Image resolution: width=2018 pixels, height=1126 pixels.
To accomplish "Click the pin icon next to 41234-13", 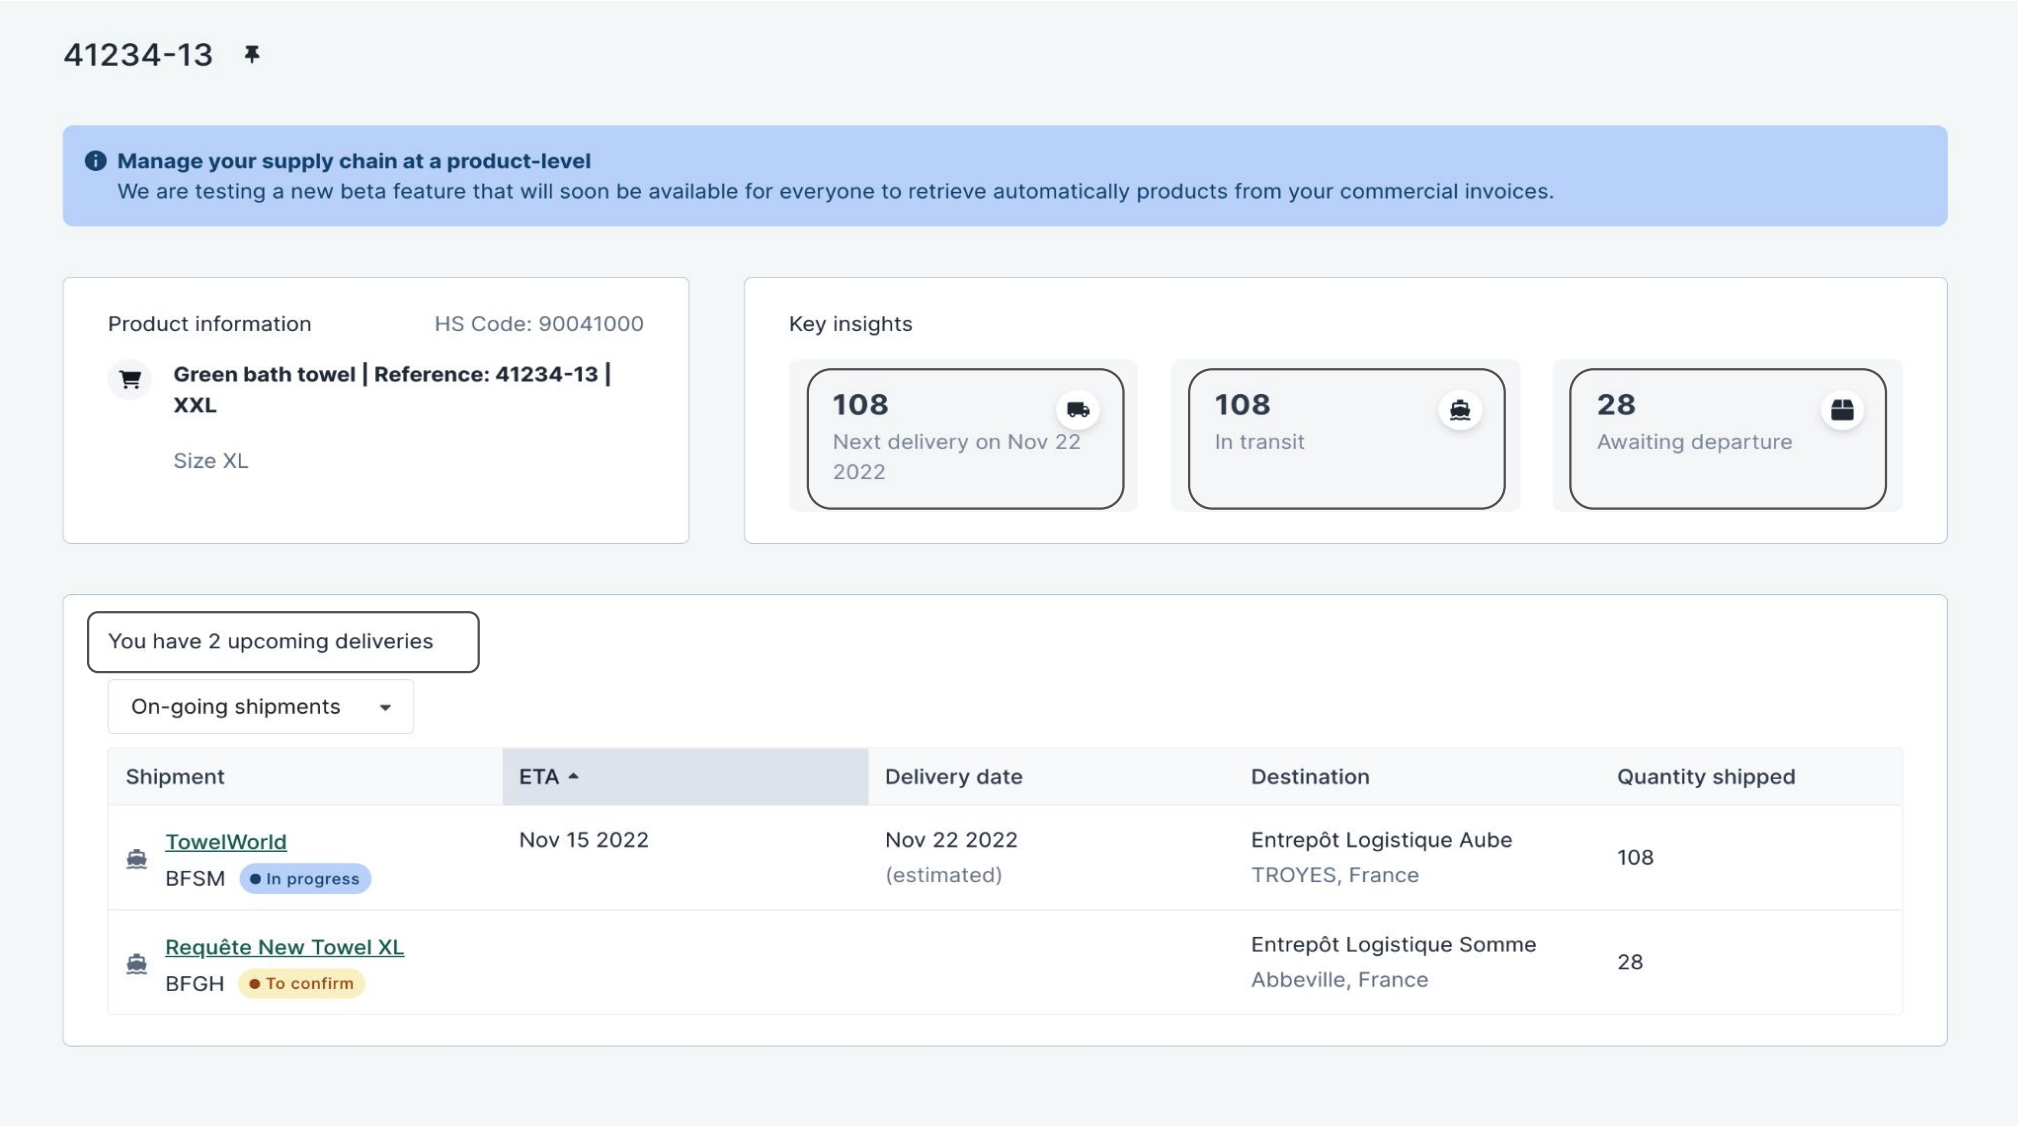I will [x=252, y=54].
